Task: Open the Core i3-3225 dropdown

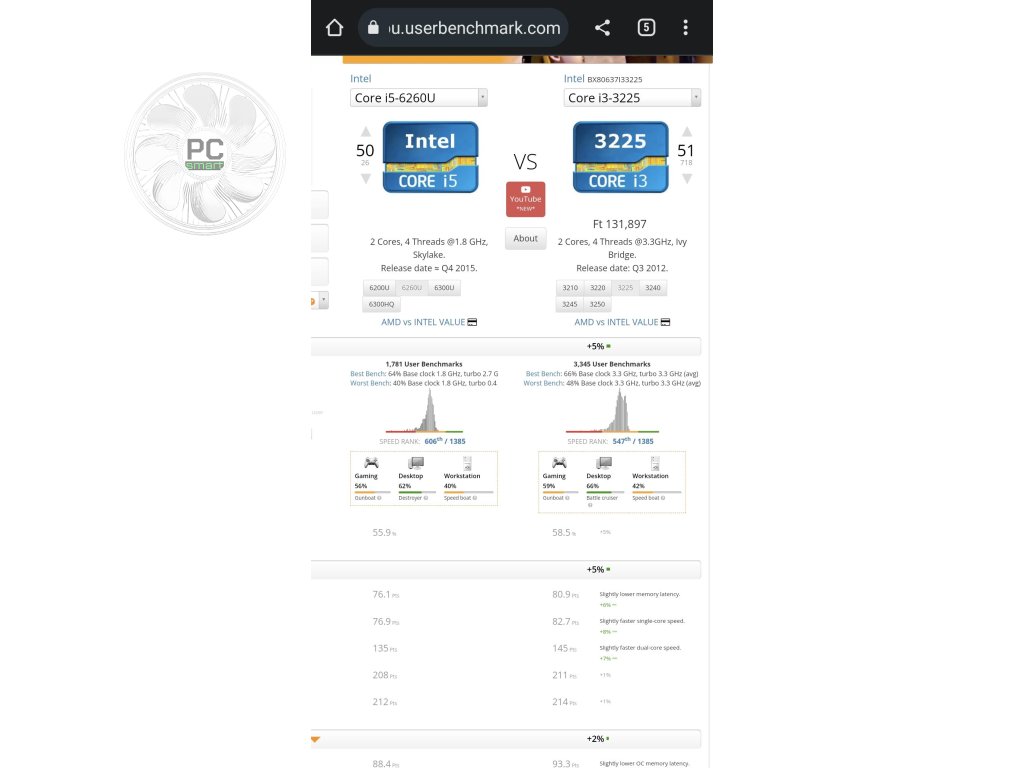Action: pyautogui.click(x=632, y=98)
